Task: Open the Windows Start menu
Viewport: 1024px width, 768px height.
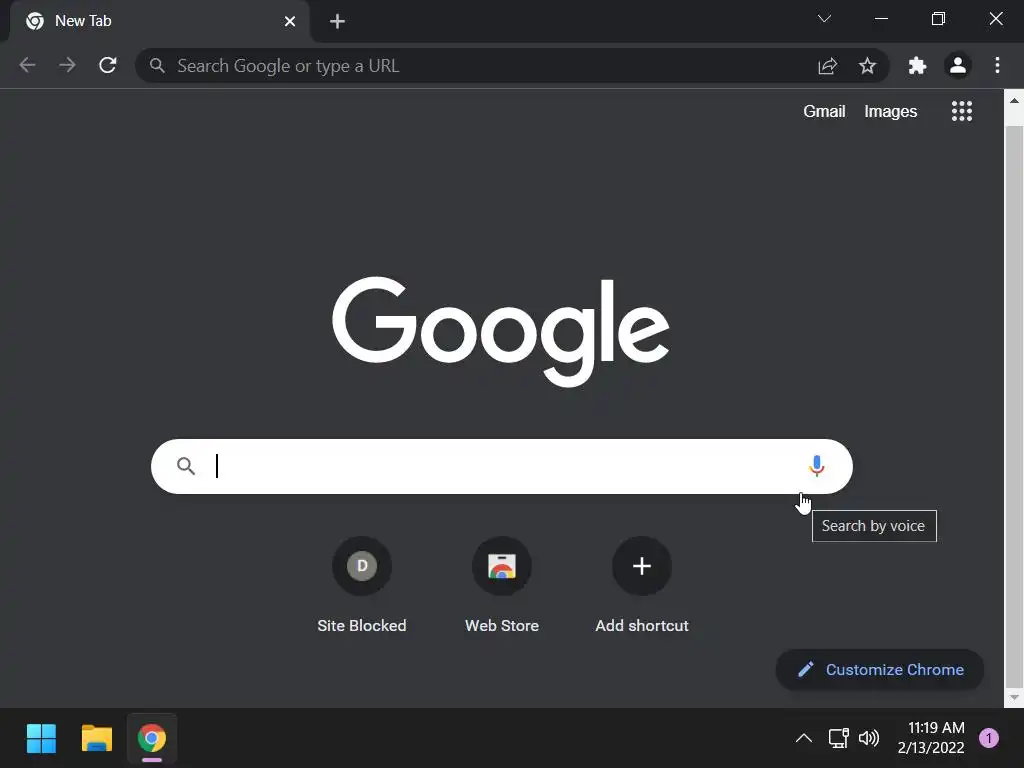Action: tap(41, 738)
